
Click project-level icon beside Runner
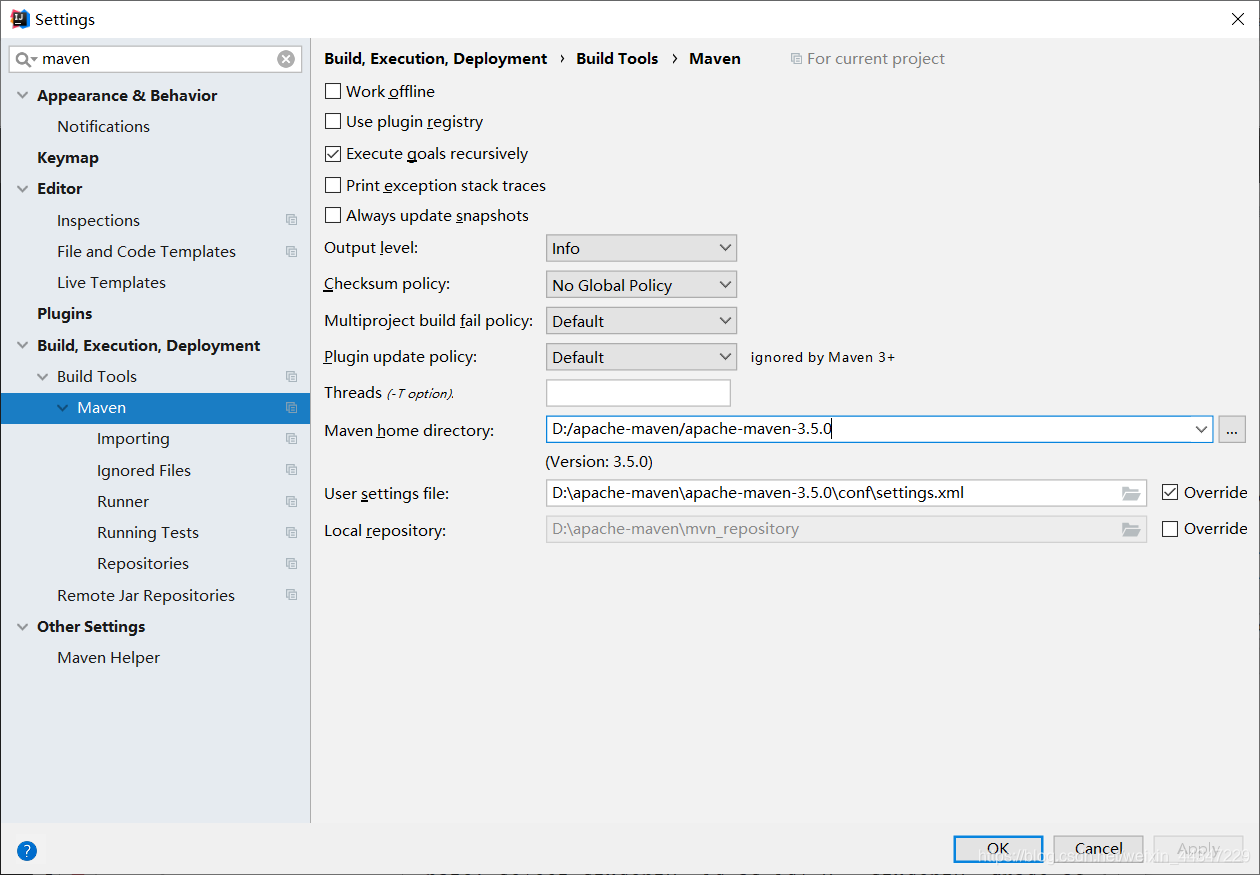pos(292,501)
